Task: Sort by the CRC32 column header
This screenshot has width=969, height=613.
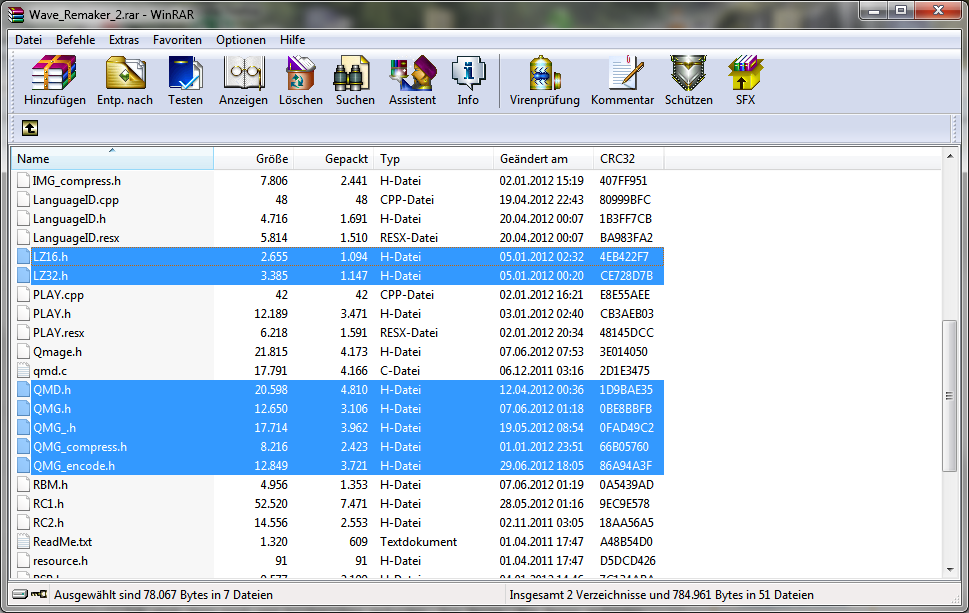Action: [x=628, y=159]
